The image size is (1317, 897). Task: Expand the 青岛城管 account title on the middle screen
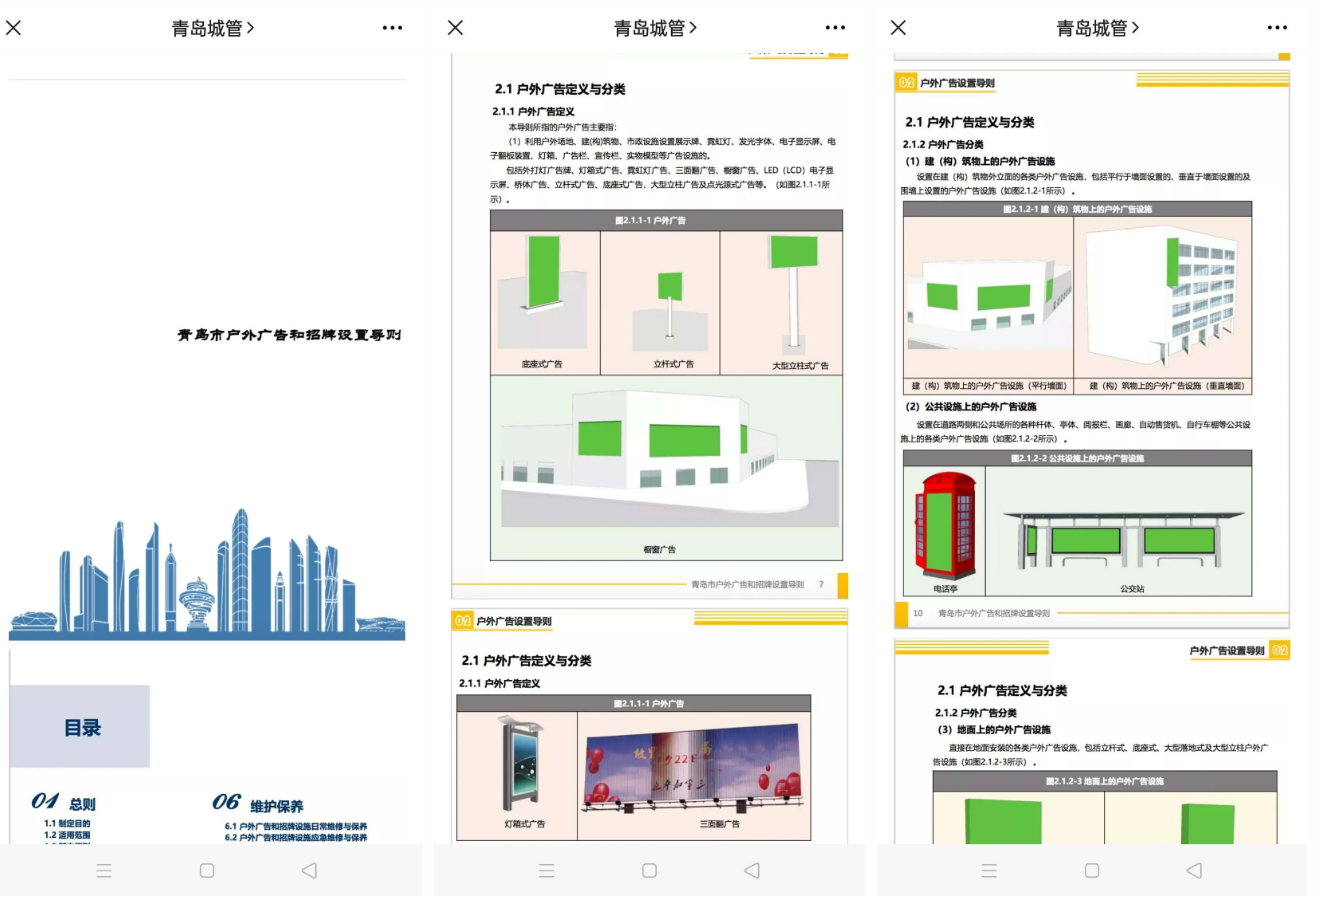(655, 28)
